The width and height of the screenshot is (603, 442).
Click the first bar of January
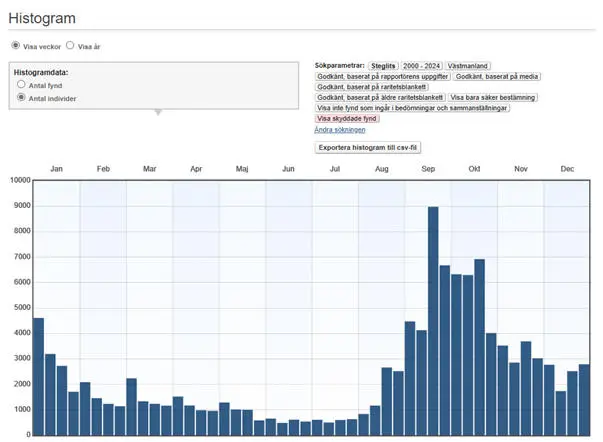click(38, 376)
